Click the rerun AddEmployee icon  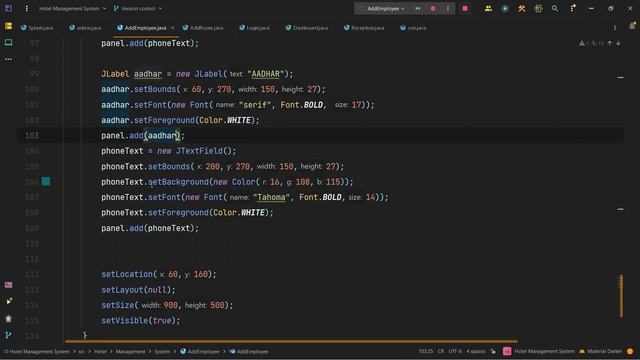coord(418,9)
